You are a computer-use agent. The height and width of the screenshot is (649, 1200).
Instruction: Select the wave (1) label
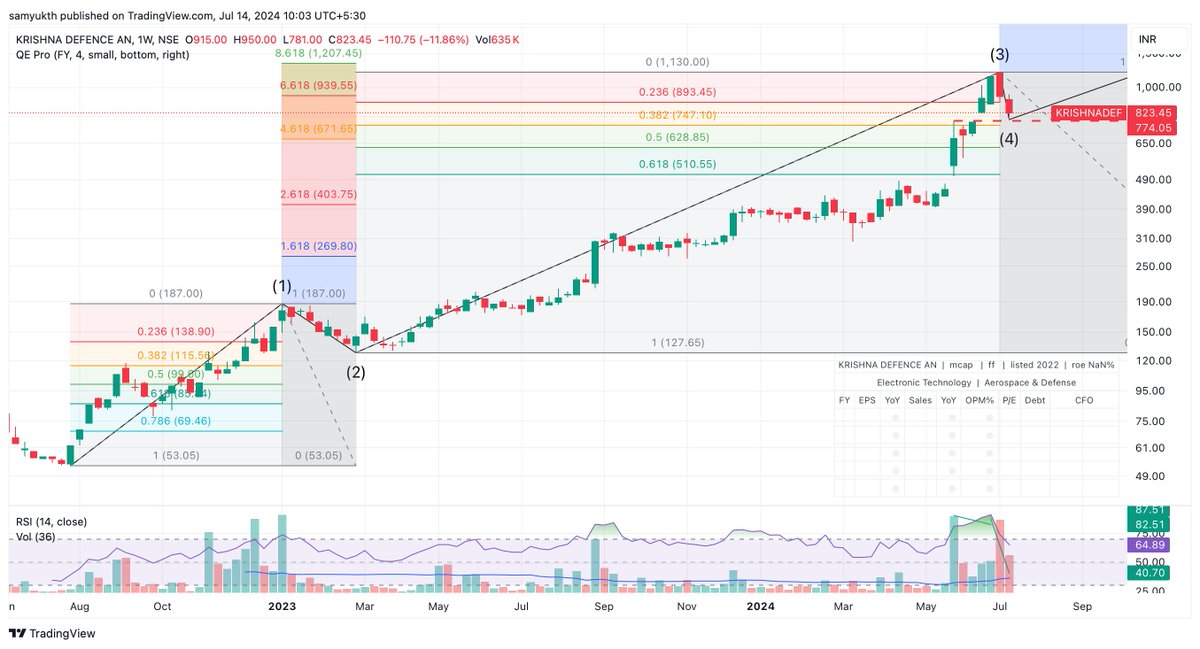(x=283, y=286)
